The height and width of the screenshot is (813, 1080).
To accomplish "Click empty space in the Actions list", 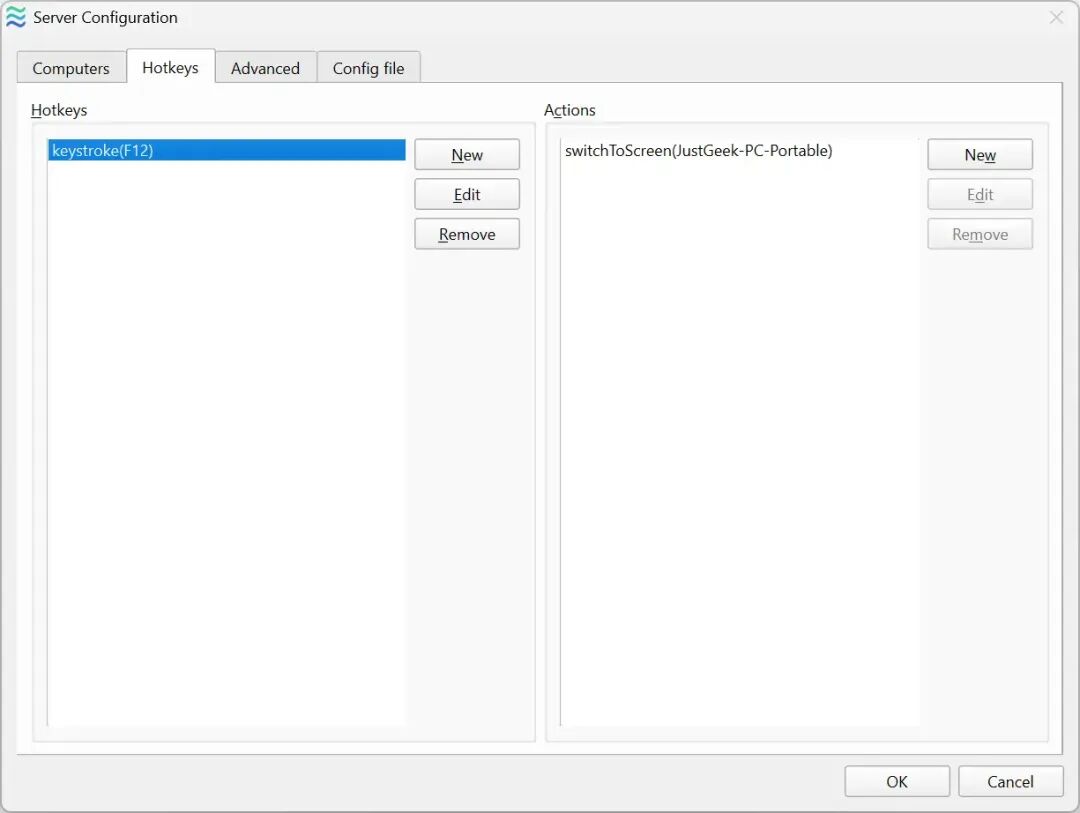I will (x=740, y=450).
